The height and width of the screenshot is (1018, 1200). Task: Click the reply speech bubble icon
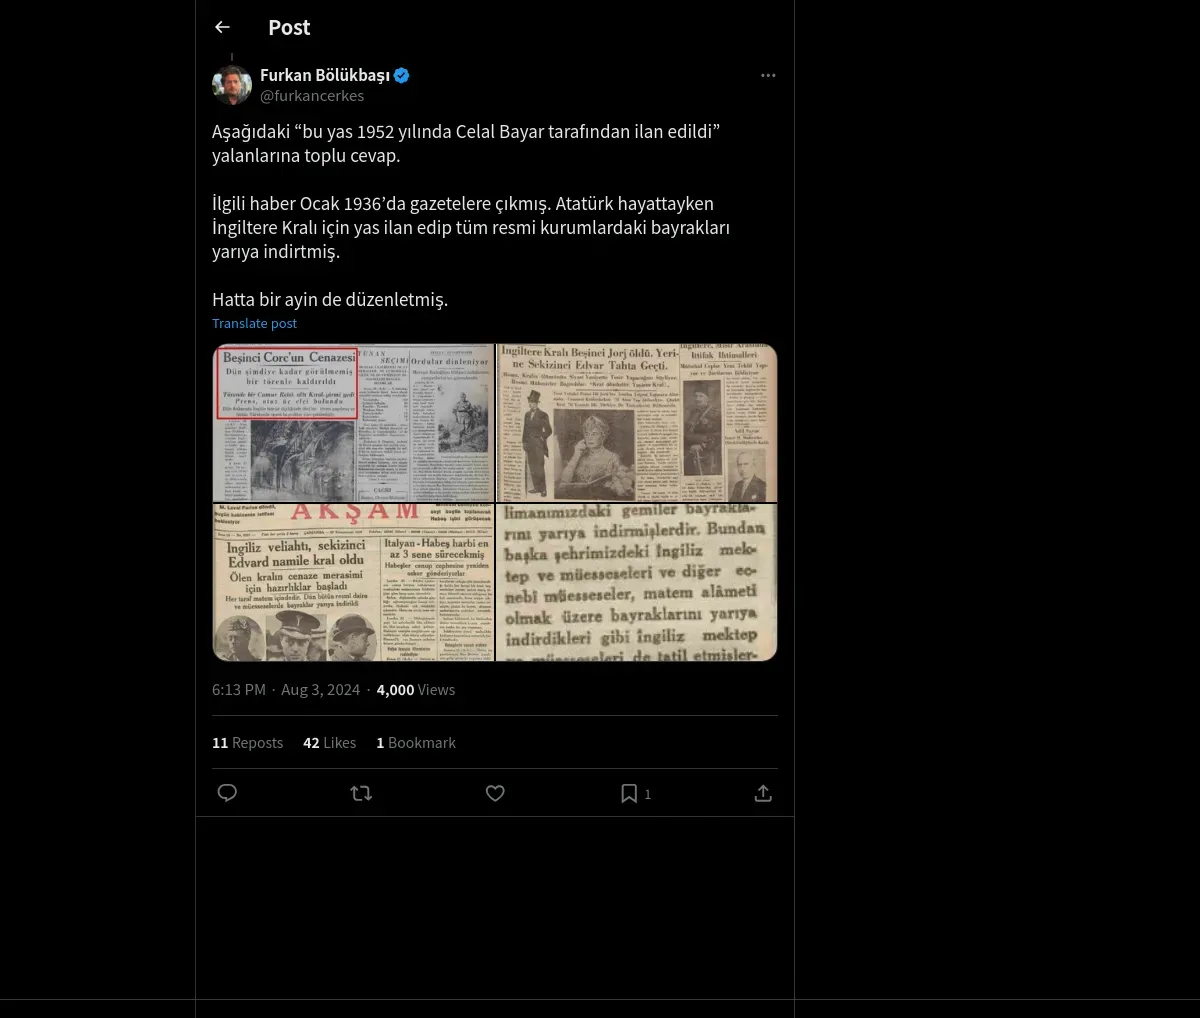pyautogui.click(x=227, y=793)
